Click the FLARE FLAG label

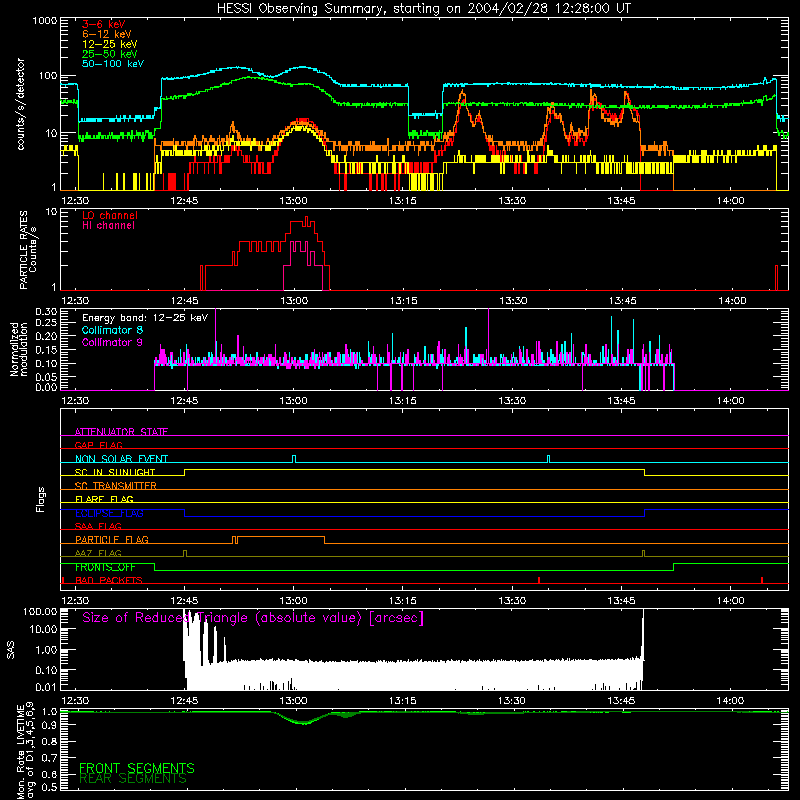point(104,499)
